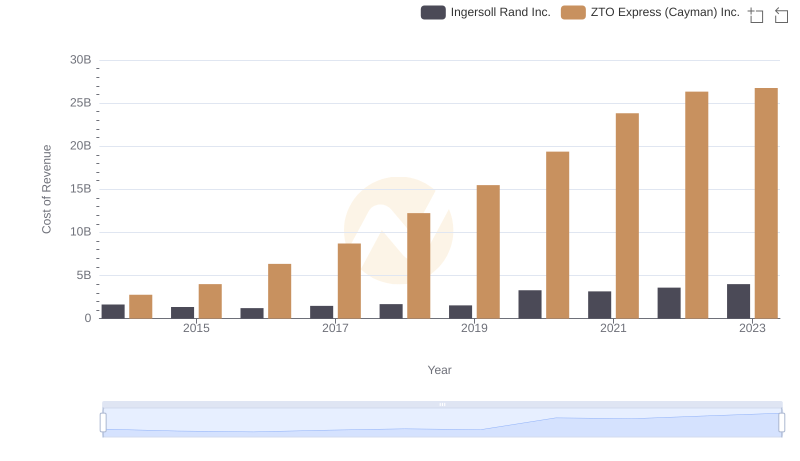Screen dimensions: 800x461
Task: Click the 2021 x-axis label
Action: coord(613,328)
